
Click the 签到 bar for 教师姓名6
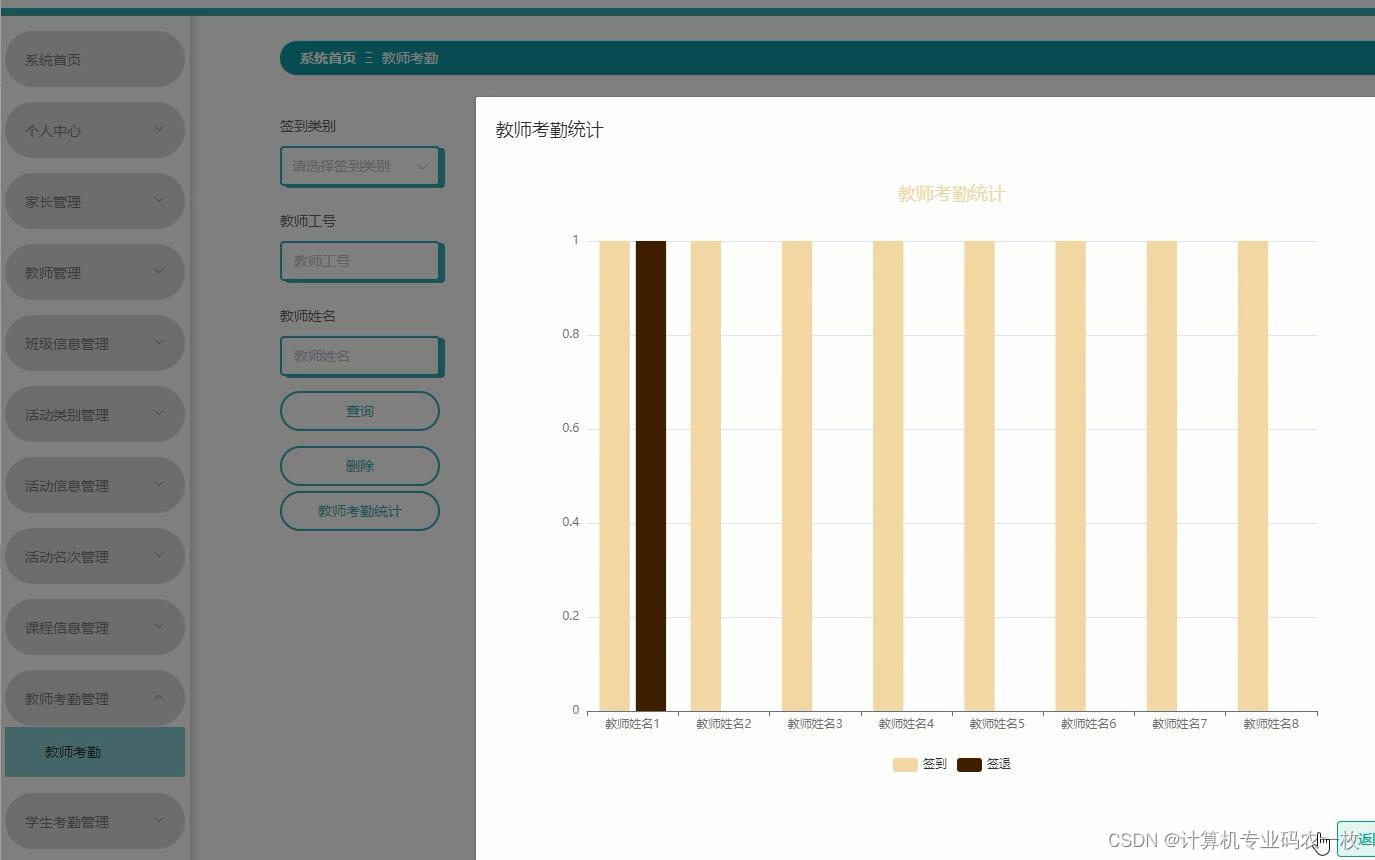tap(1071, 476)
